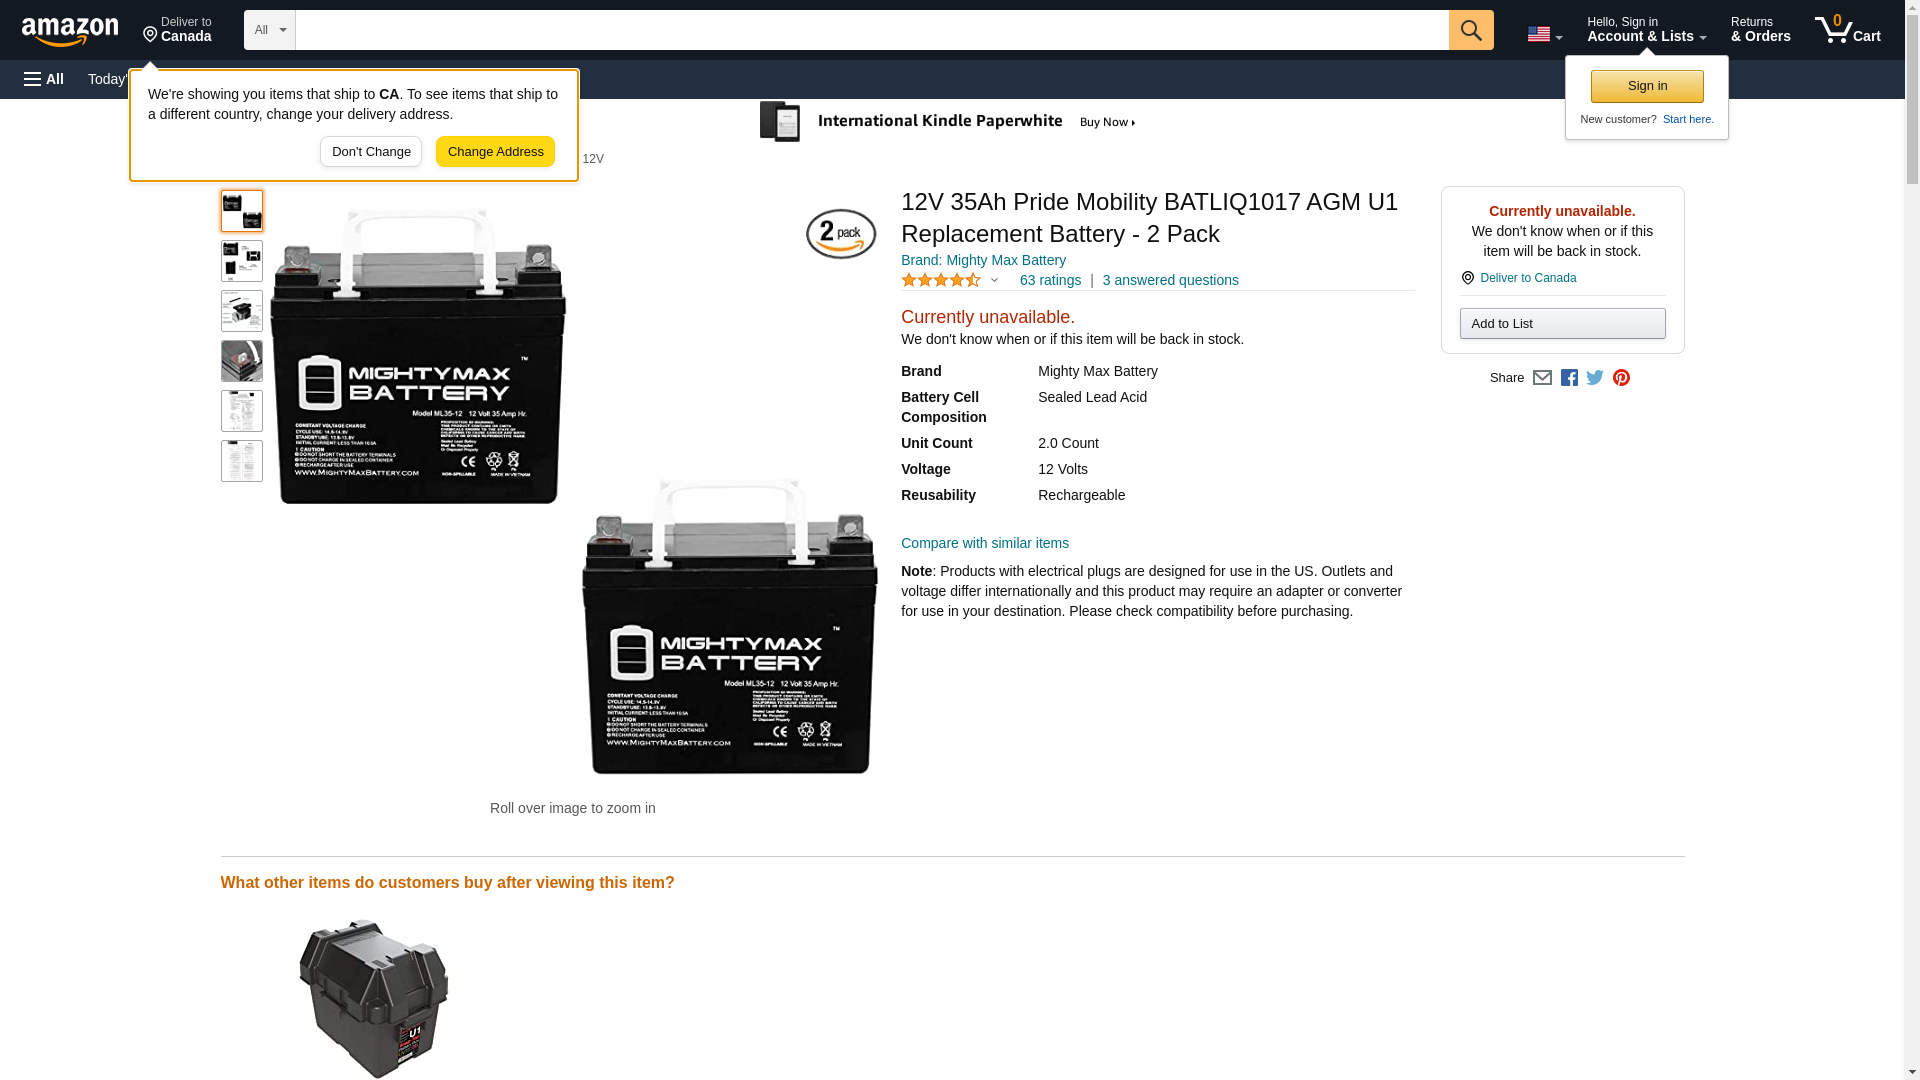The image size is (1920, 1080).
Task: Click the Change Address button
Action: point(495,152)
